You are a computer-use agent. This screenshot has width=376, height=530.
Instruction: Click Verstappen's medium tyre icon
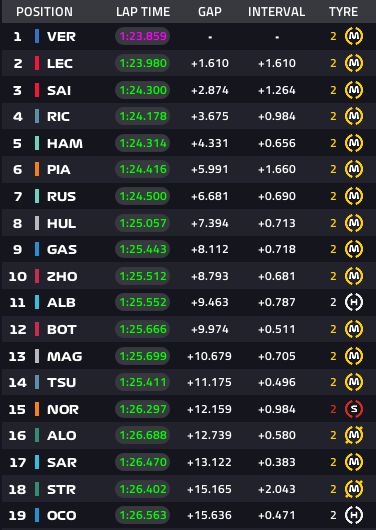click(354, 36)
